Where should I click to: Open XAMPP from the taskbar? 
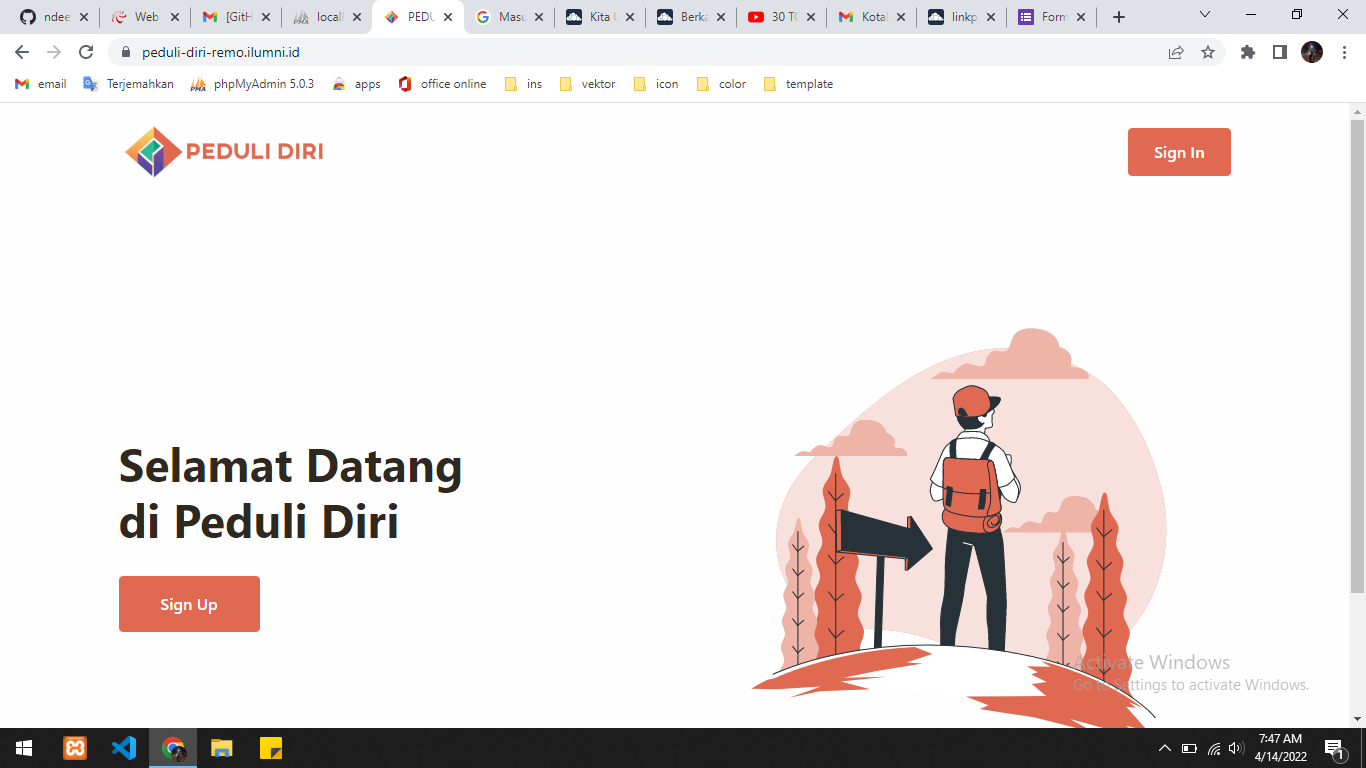(x=75, y=748)
